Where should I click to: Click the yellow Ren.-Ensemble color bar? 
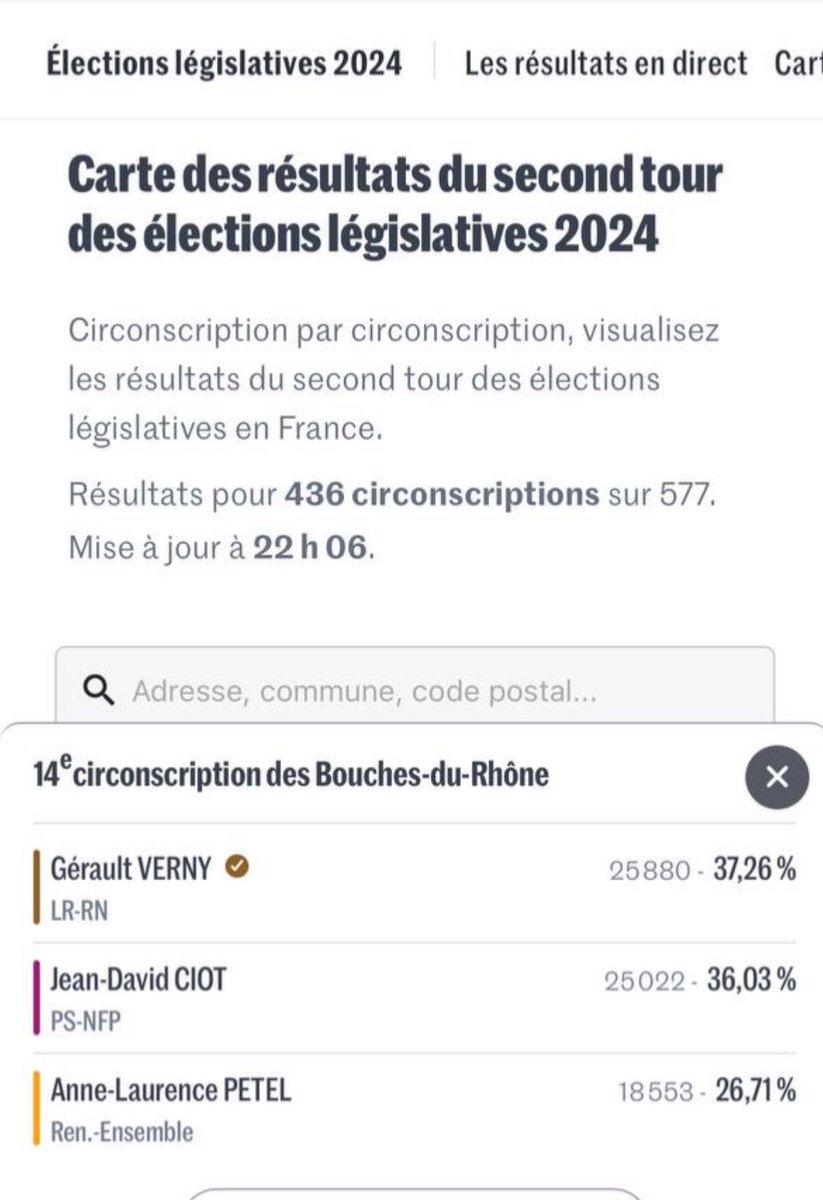[37, 1108]
